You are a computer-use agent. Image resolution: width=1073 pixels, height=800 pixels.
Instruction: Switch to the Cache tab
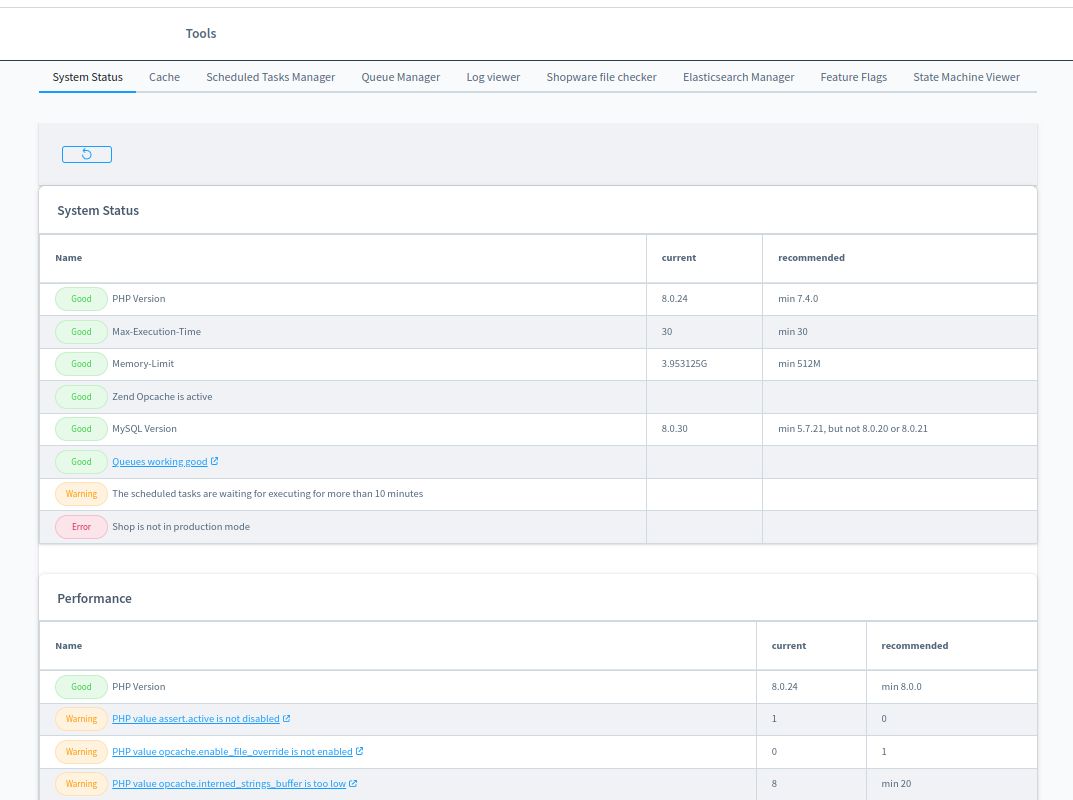click(164, 77)
